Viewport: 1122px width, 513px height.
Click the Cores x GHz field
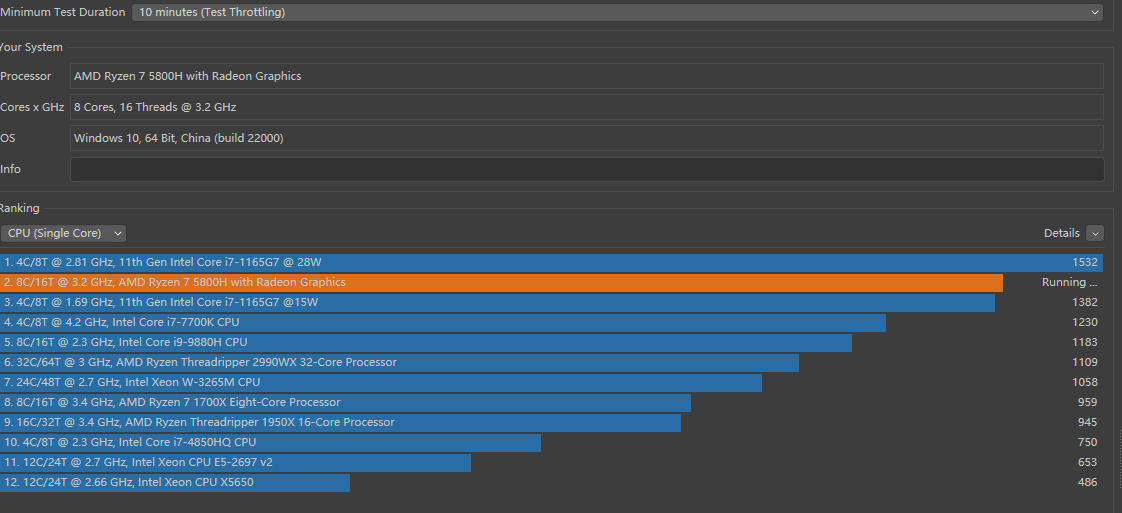587,107
